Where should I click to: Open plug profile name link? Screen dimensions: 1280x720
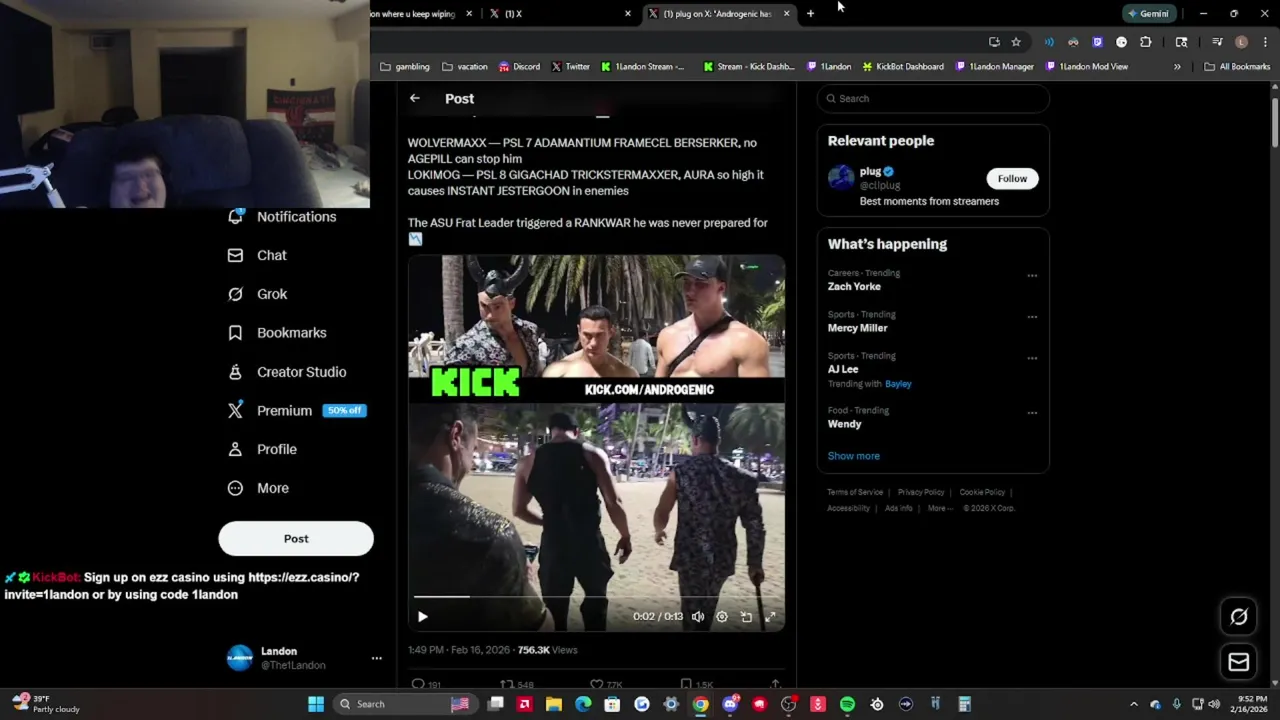(870, 171)
